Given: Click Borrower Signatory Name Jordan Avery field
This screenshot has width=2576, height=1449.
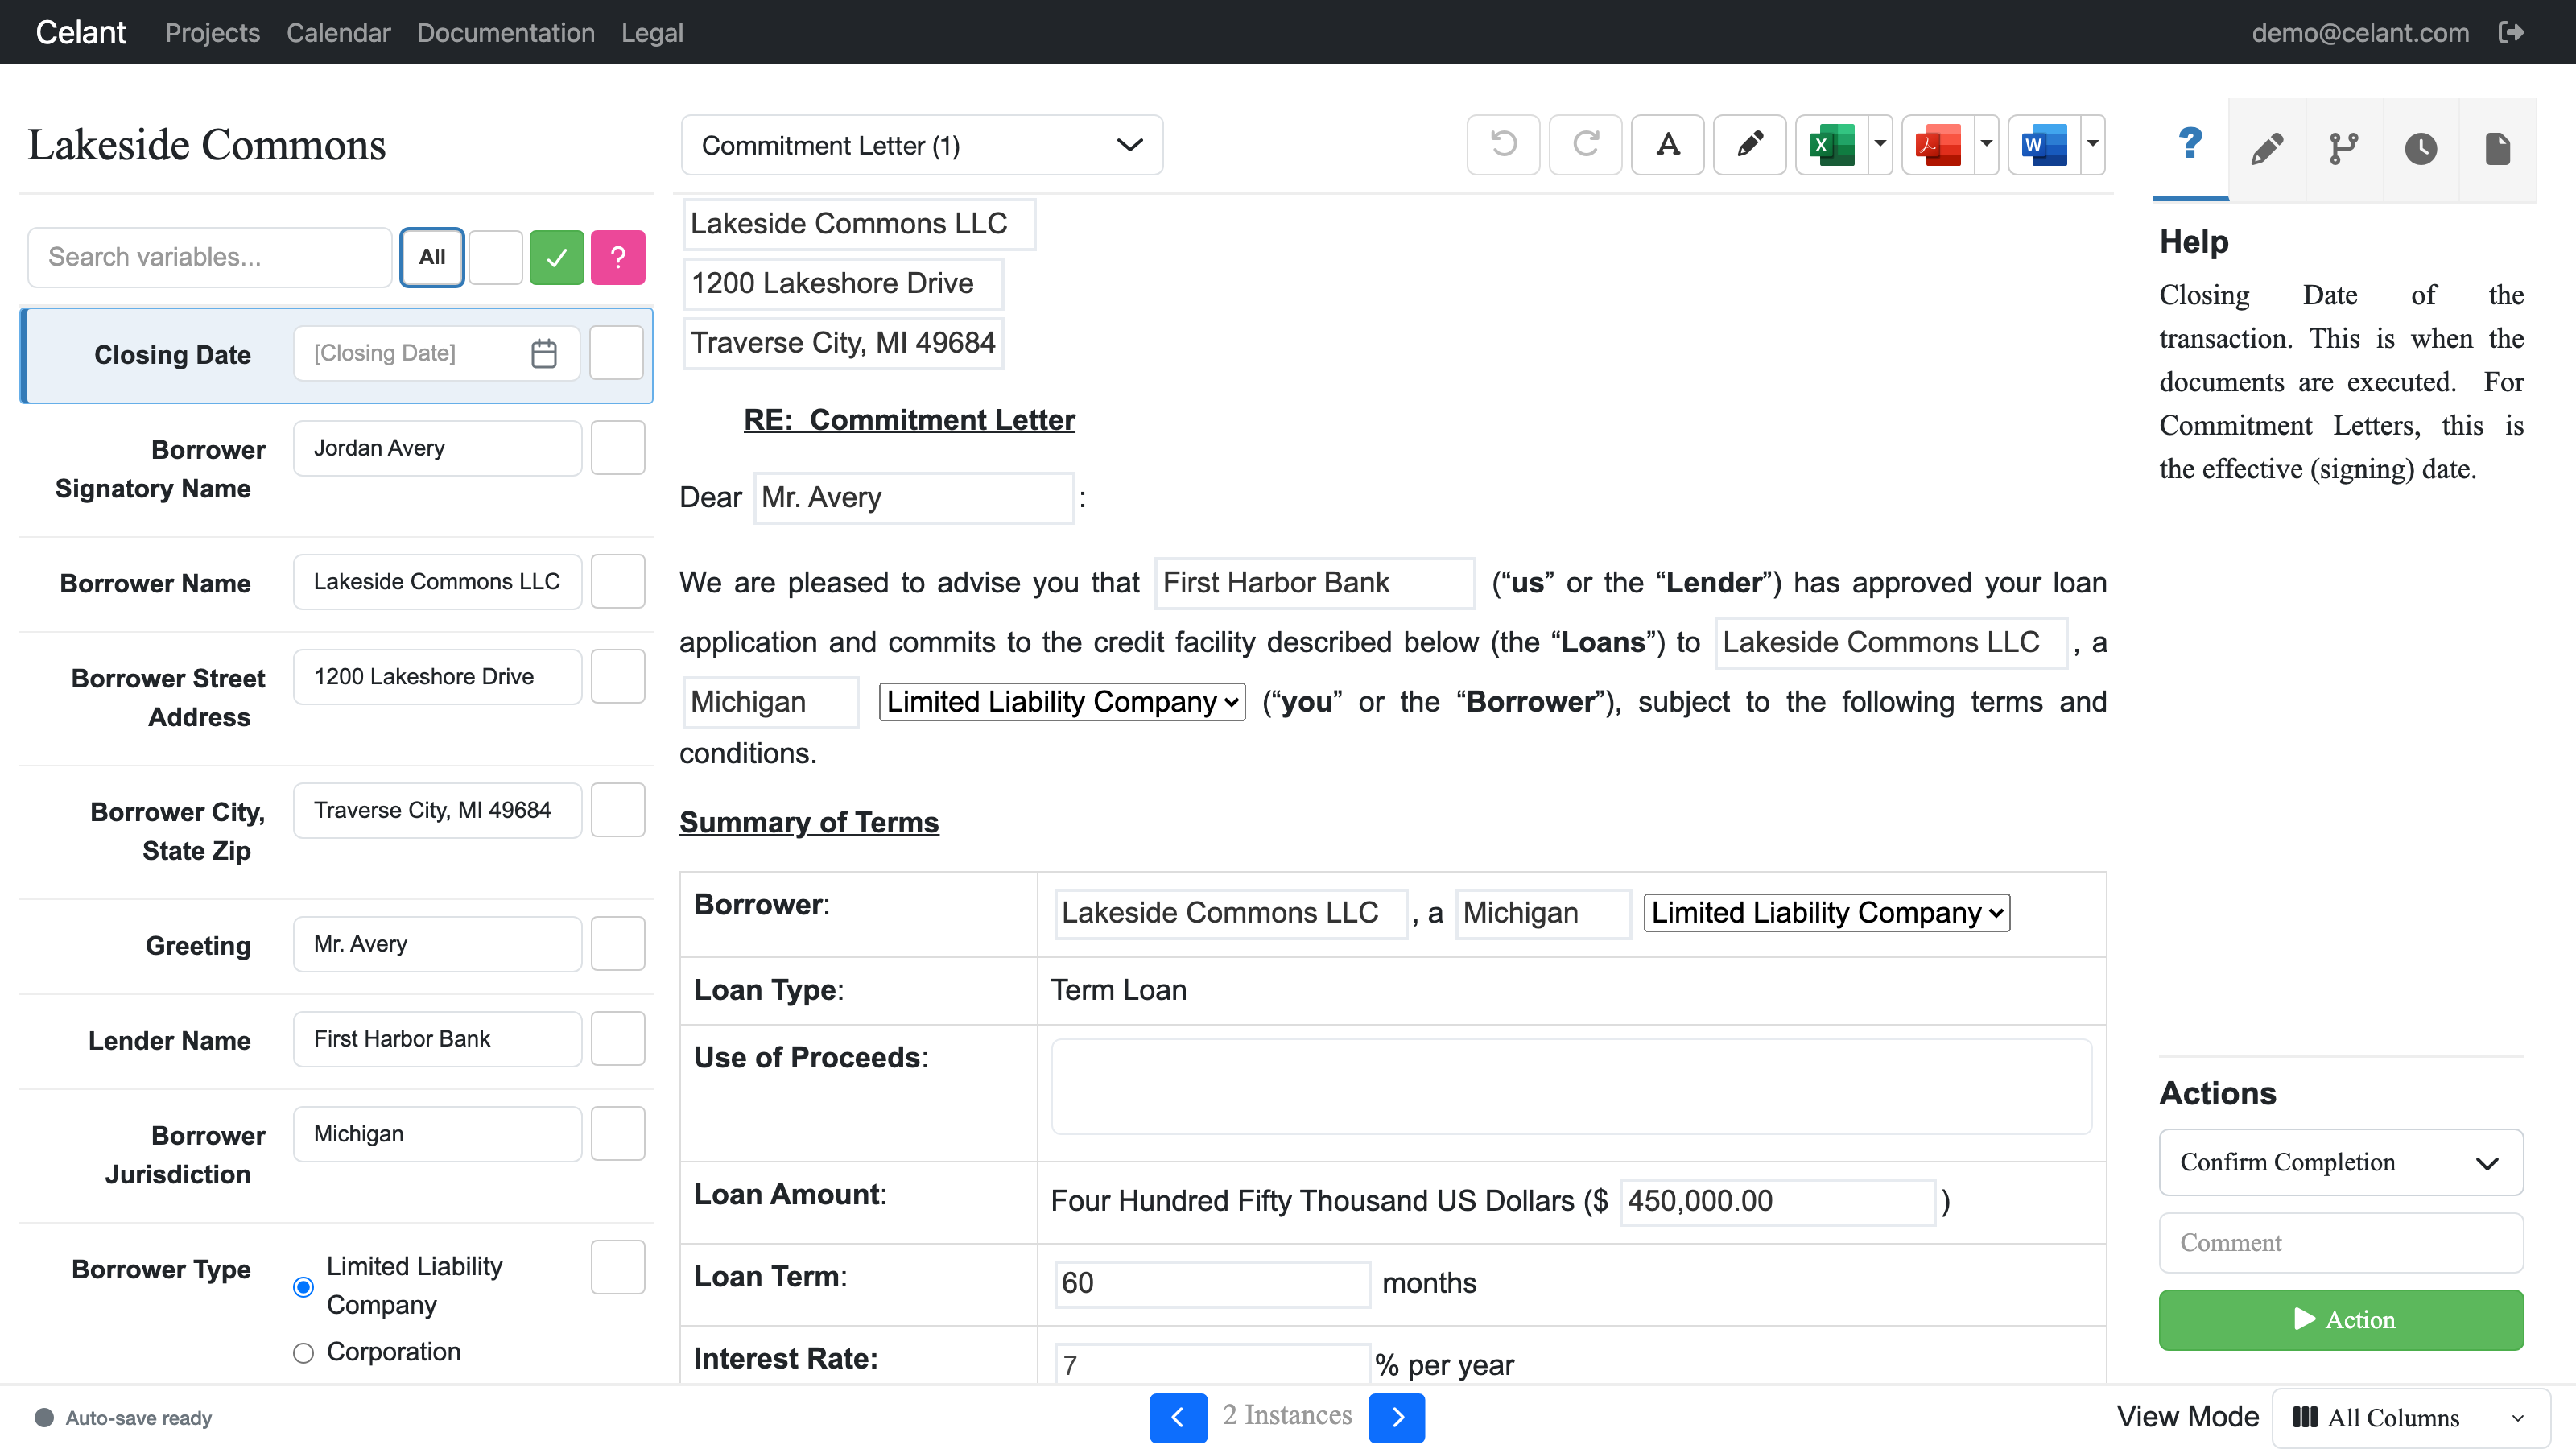Looking at the screenshot, I should [437, 447].
